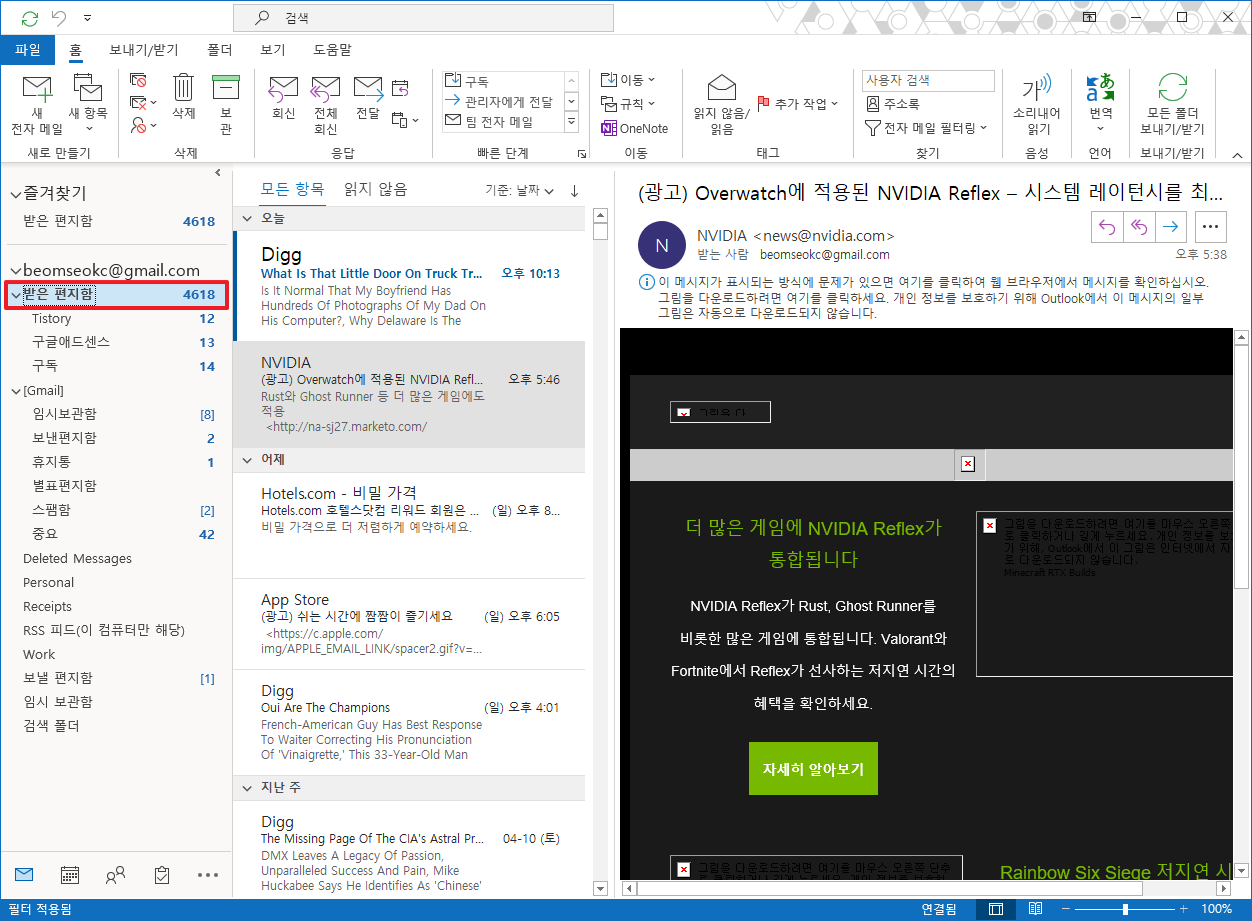Click the meeting reply calendar icon in 응답 group
1252x921 pixels.
(400, 87)
